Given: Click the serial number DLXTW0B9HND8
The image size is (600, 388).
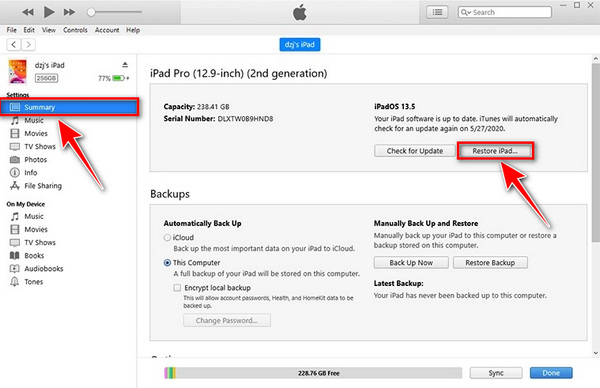Looking at the screenshot, I should point(245,119).
